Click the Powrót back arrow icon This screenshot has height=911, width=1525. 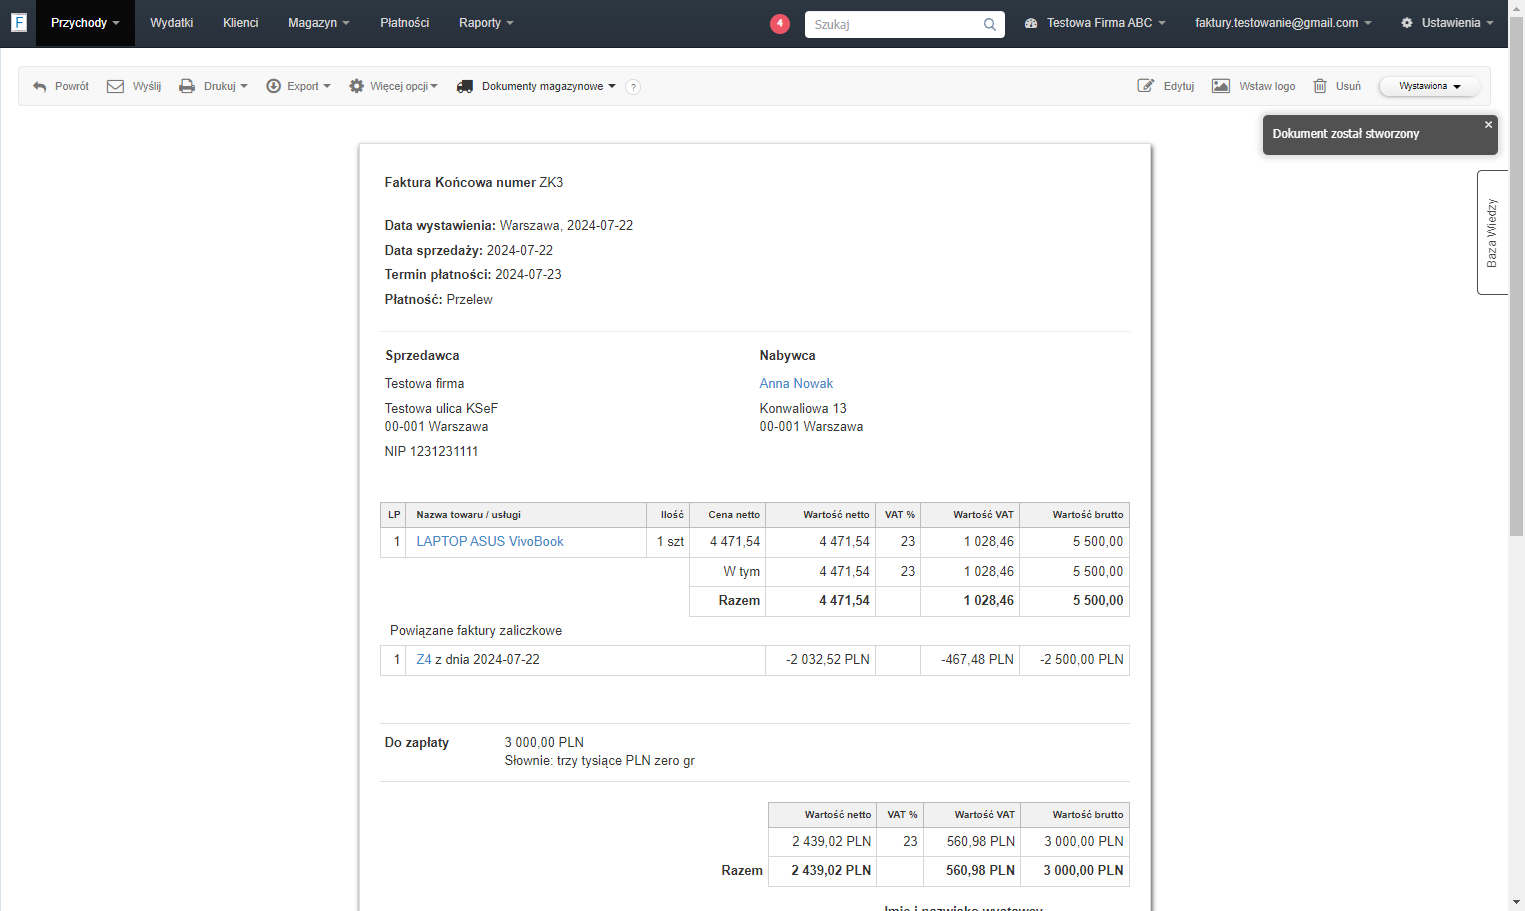[x=40, y=87]
